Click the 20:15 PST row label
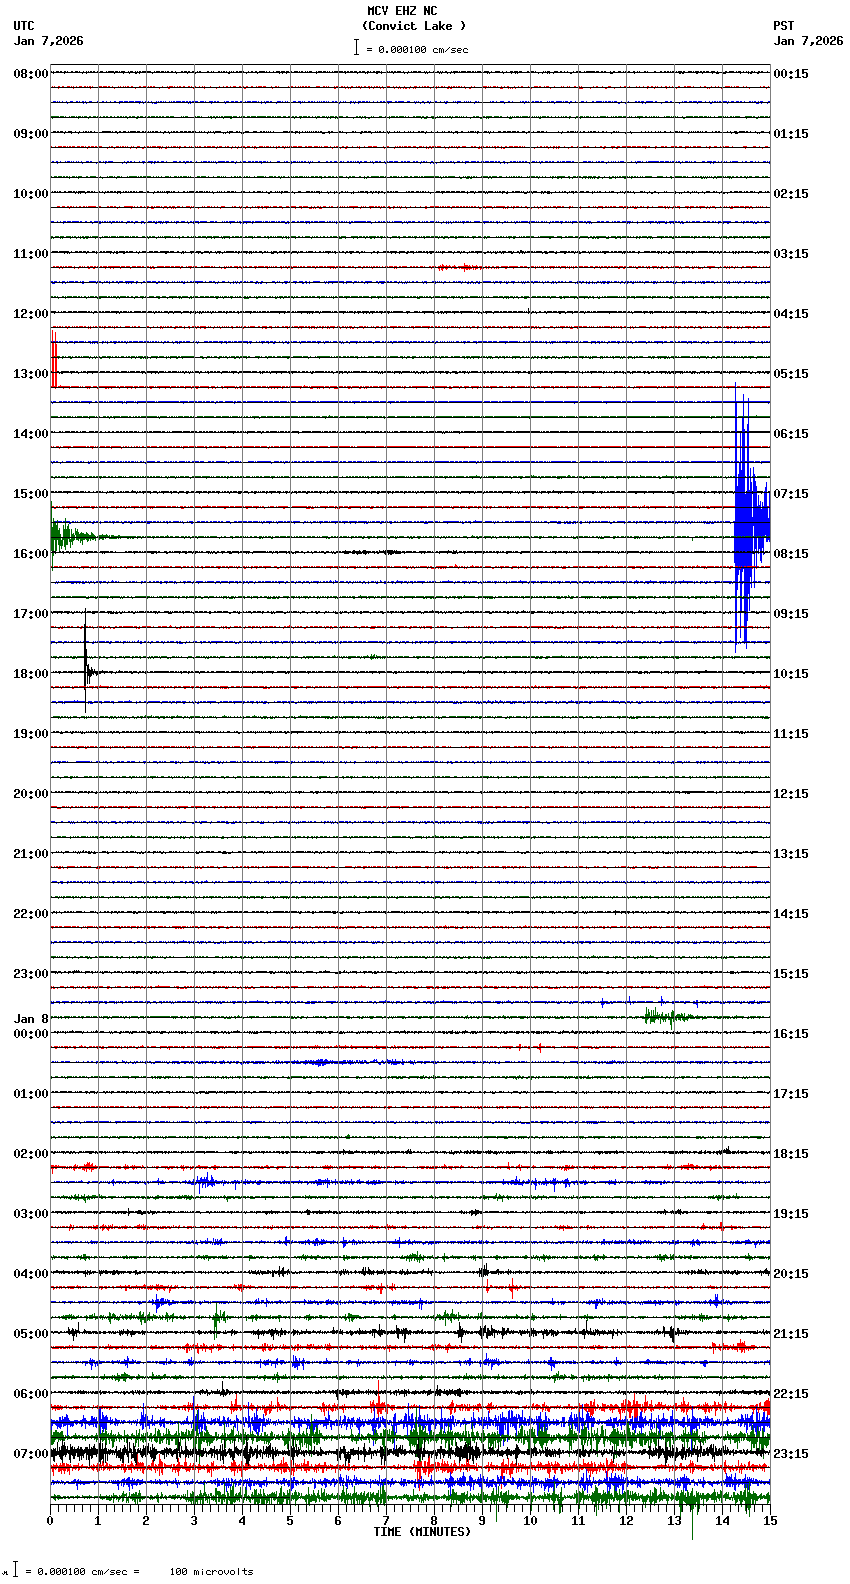 click(x=791, y=1274)
